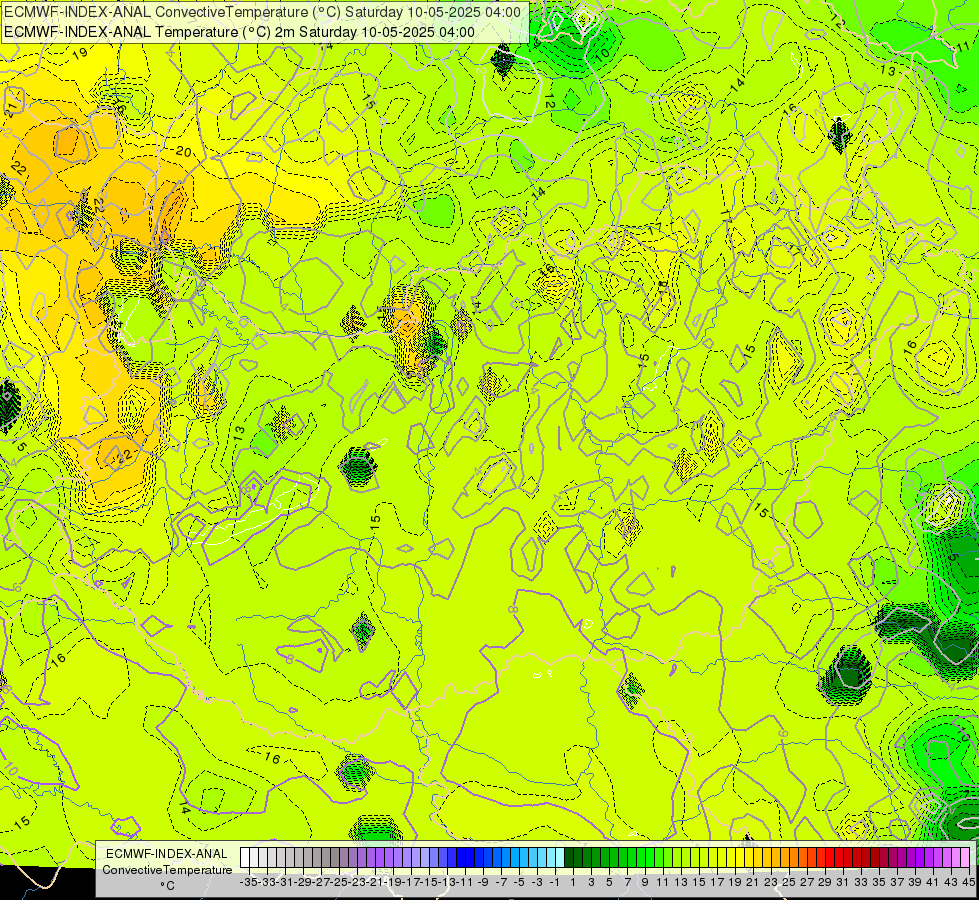Image resolution: width=979 pixels, height=900 pixels.
Task: Click the Temperature 2m title line
Action: click(239, 32)
